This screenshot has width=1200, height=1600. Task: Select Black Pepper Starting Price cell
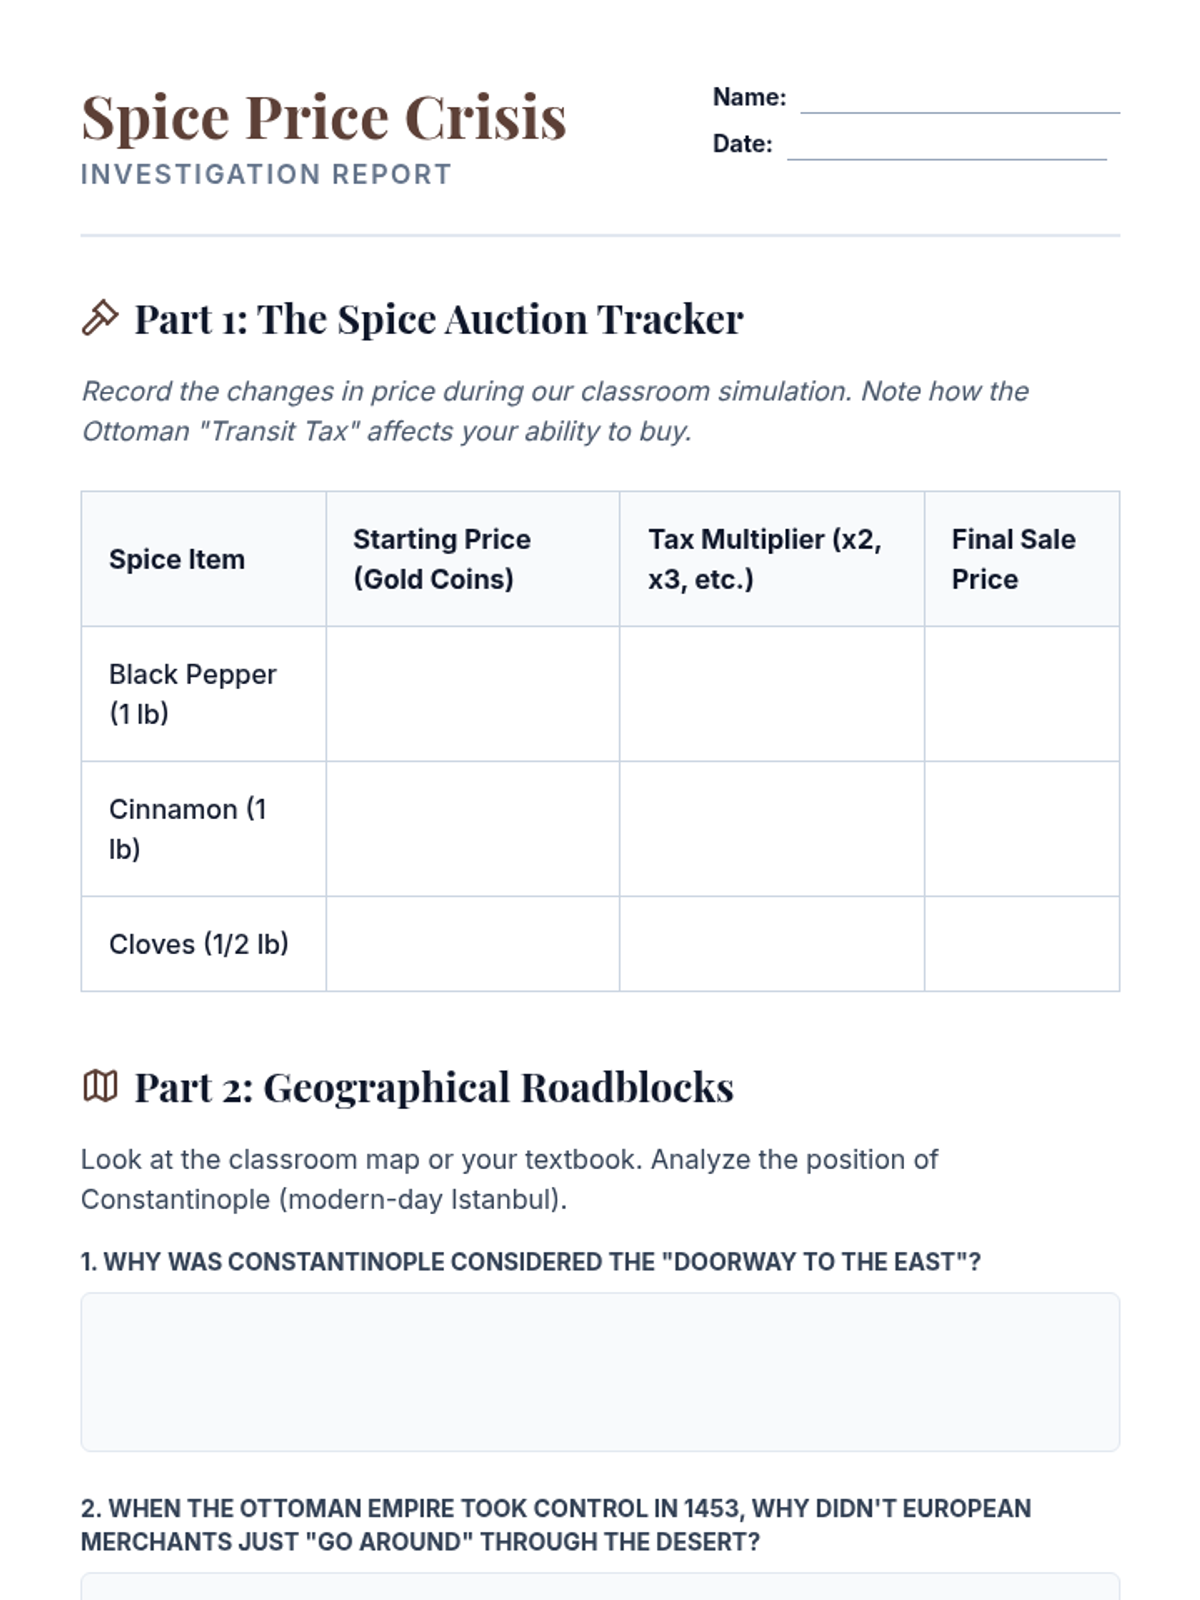point(472,694)
